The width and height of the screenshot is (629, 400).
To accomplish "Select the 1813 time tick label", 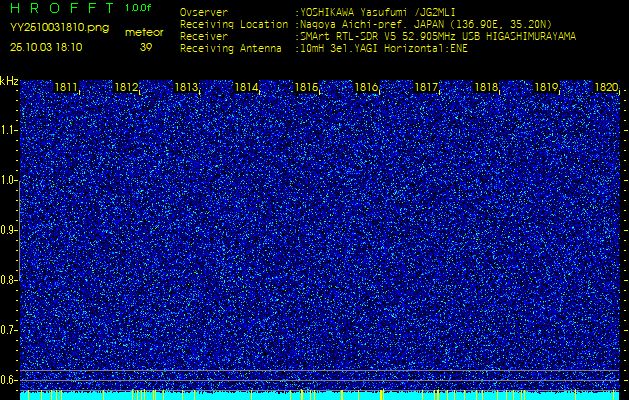I will [x=187, y=88].
